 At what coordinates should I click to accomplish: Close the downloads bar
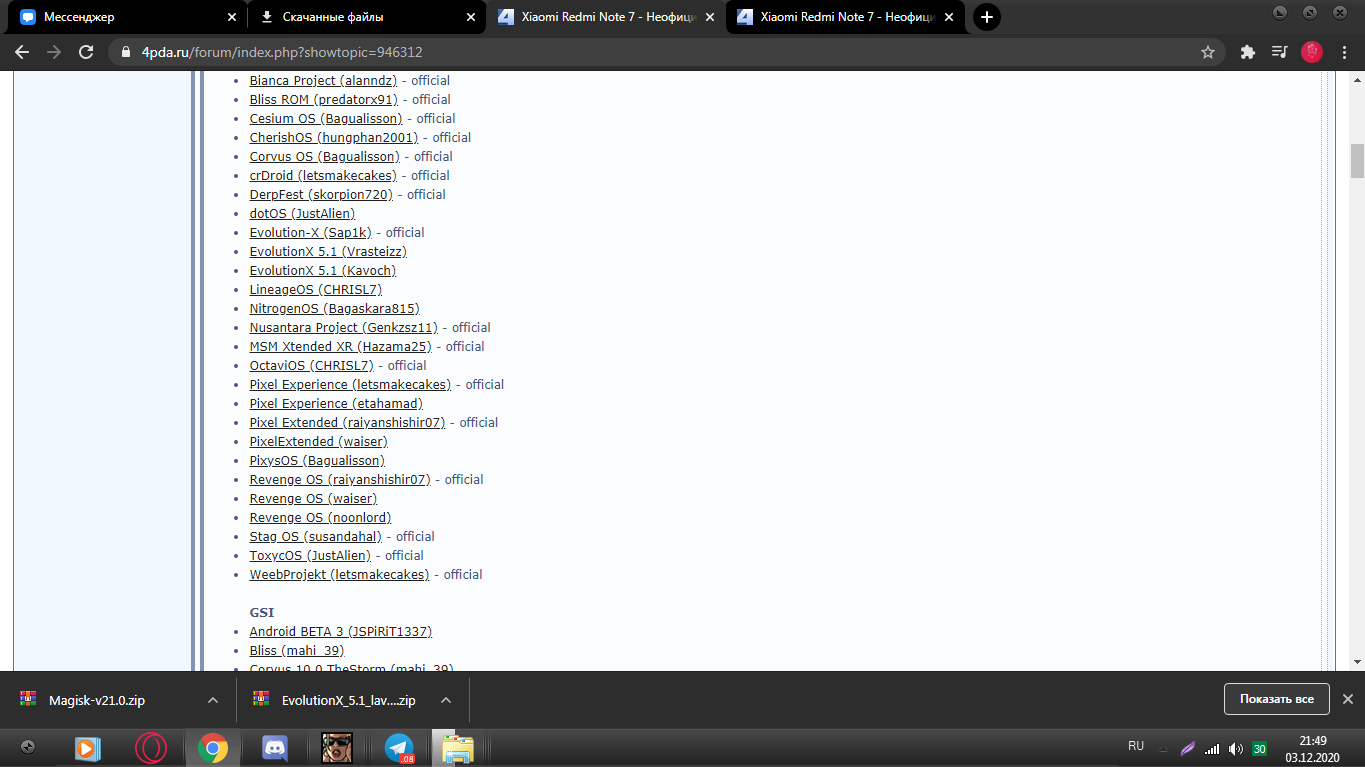click(x=1347, y=699)
